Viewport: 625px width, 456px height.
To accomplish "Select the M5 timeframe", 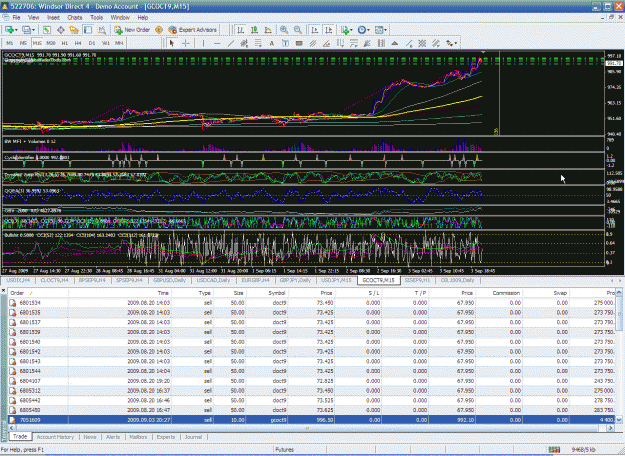I will click(x=23, y=43).
